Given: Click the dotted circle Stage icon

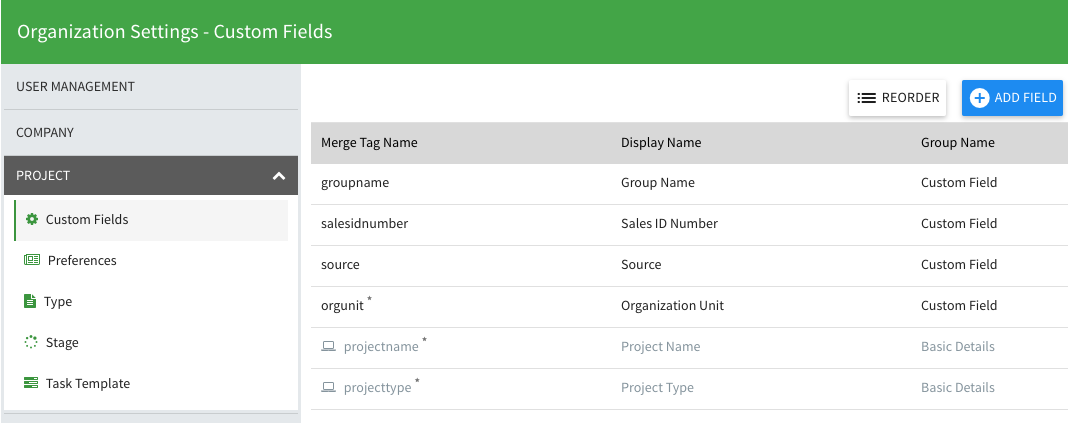Looking at the screenshot, I should pyautogui.click(x=31, y=343).
